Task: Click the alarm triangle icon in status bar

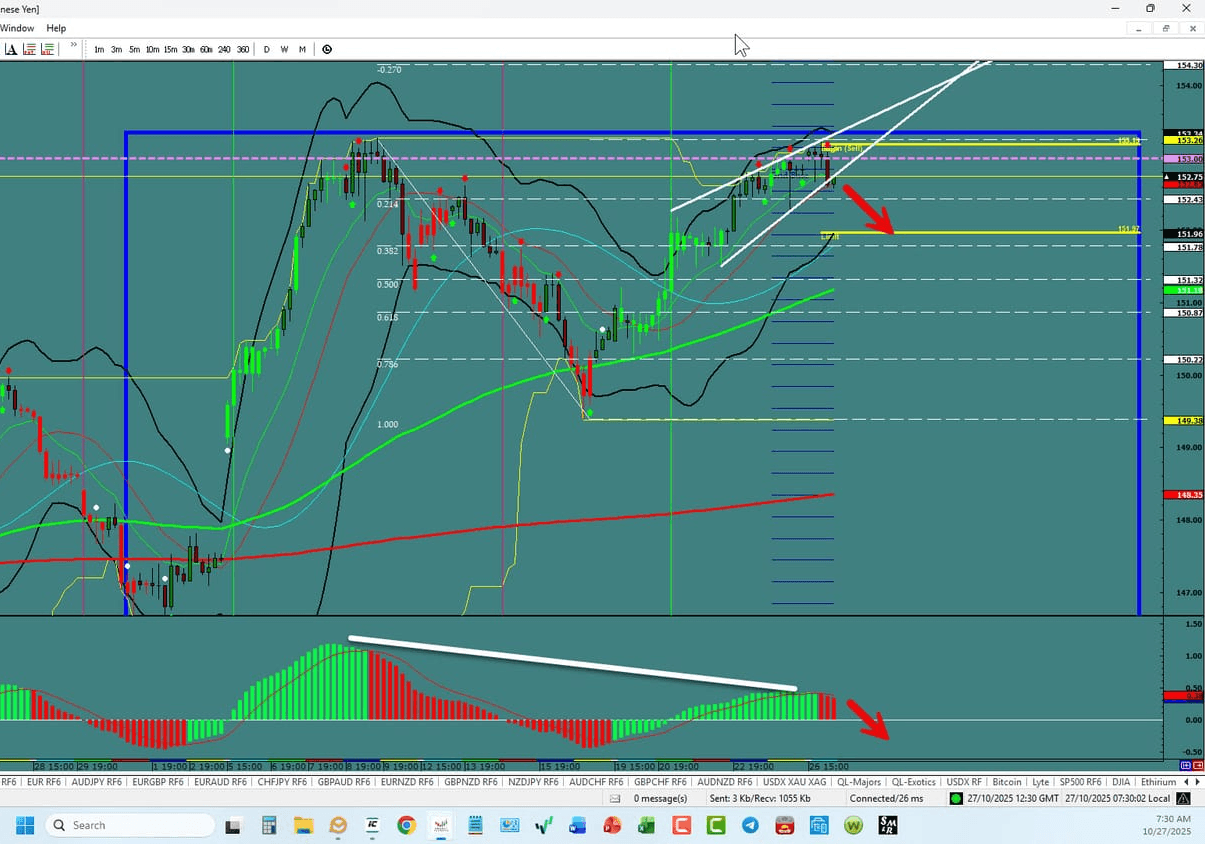Action: (1183, 798)
